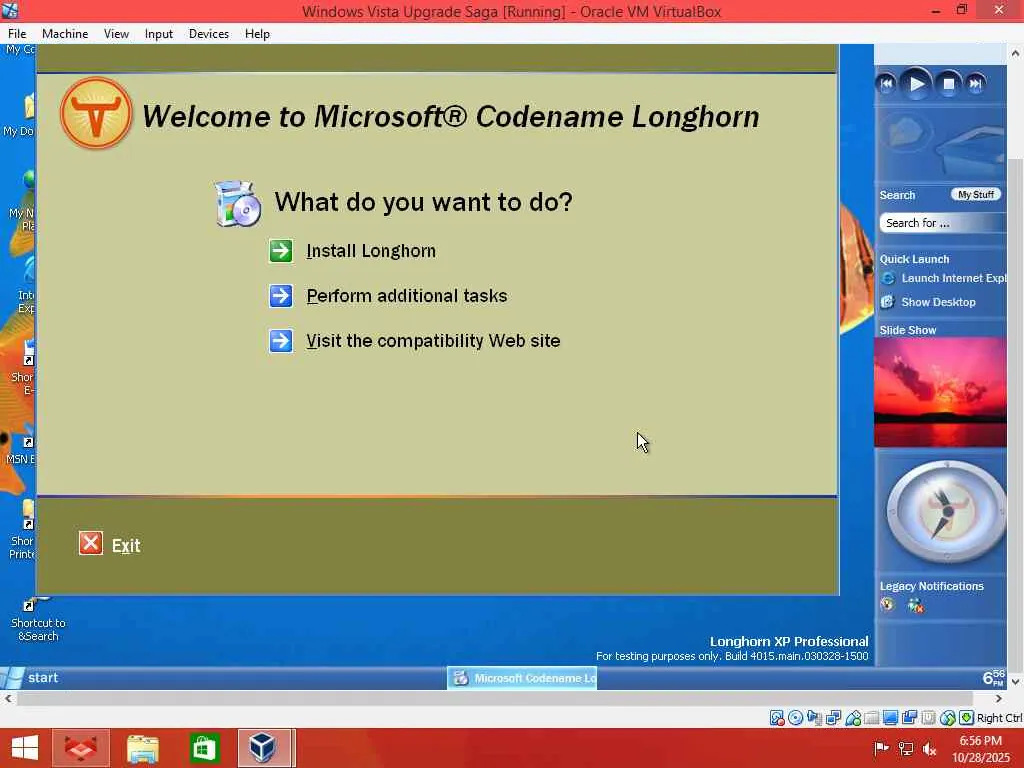The width and height of the screenshot is (1024, 768).
Task: Click the muted speaker icon in the host tray
Action: pos(929,748)
